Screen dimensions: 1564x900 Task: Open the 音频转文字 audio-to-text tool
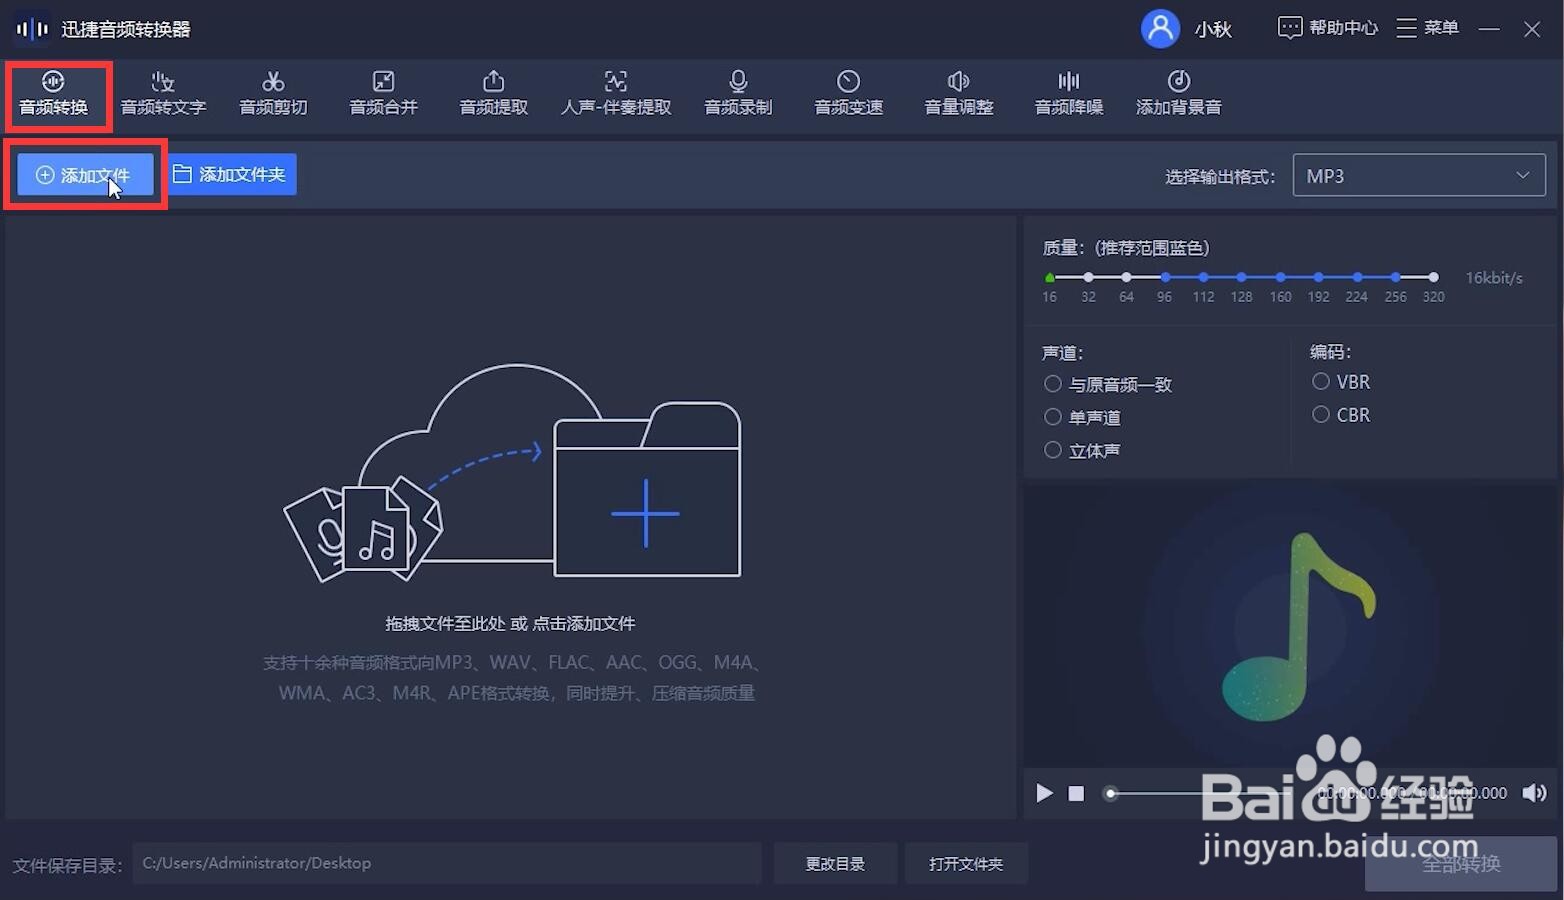coord(163,94)
